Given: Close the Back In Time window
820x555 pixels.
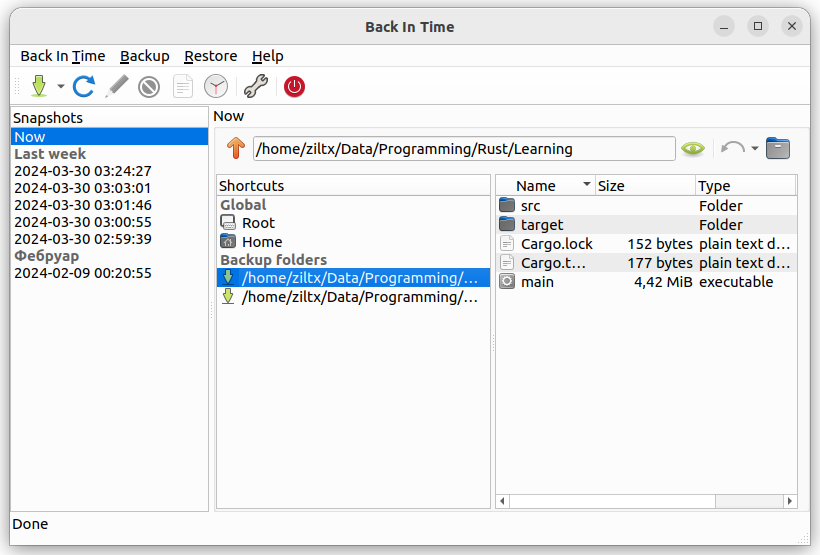Looking at the screenshot, I should [792, 26].
